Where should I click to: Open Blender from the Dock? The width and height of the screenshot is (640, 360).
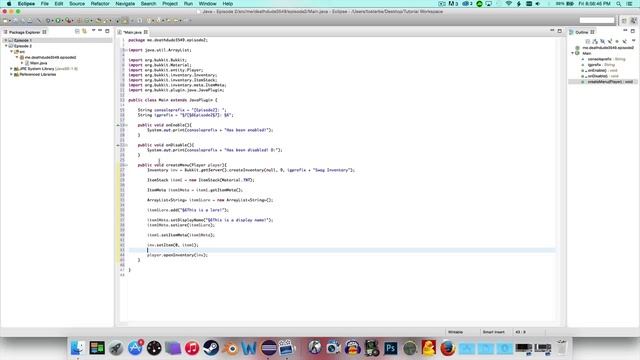(x=231, y=348)
